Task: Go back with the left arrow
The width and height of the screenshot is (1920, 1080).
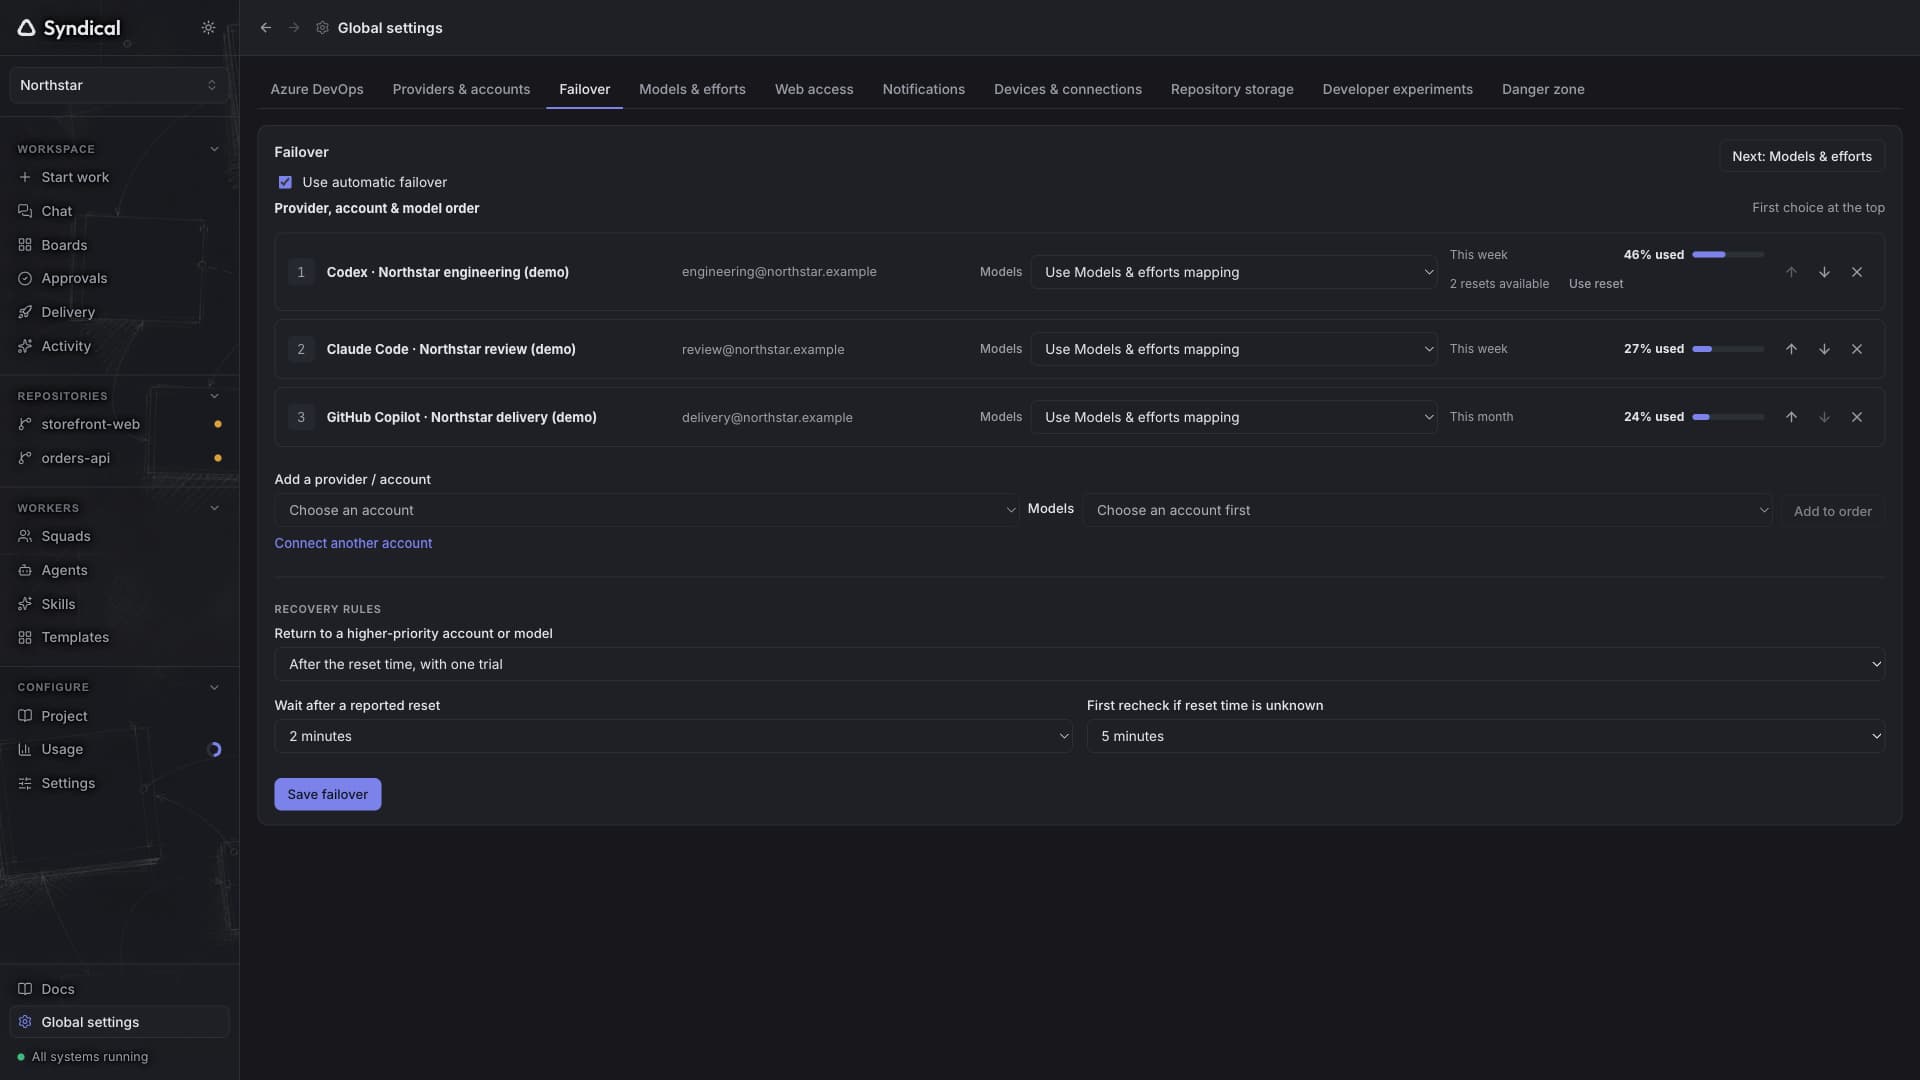Action: 266,28
